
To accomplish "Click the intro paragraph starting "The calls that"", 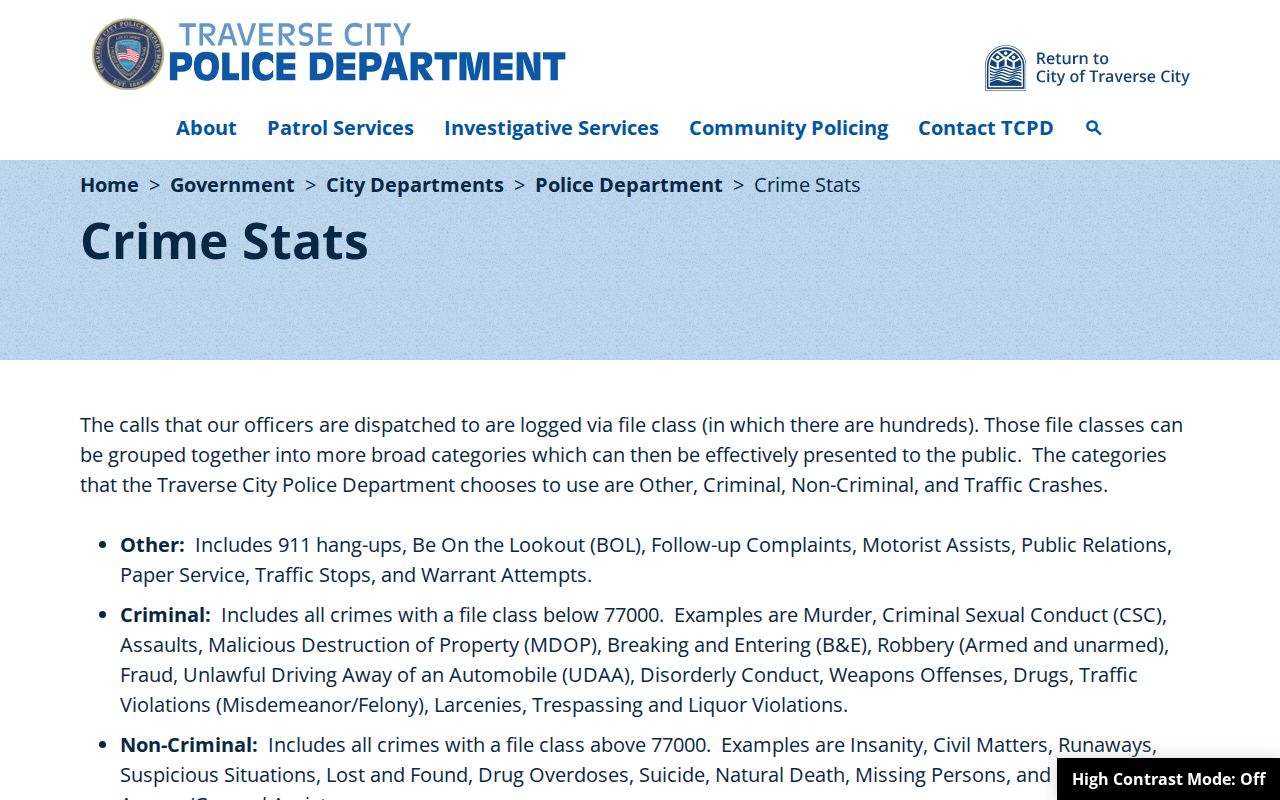I will pos(631,455).
